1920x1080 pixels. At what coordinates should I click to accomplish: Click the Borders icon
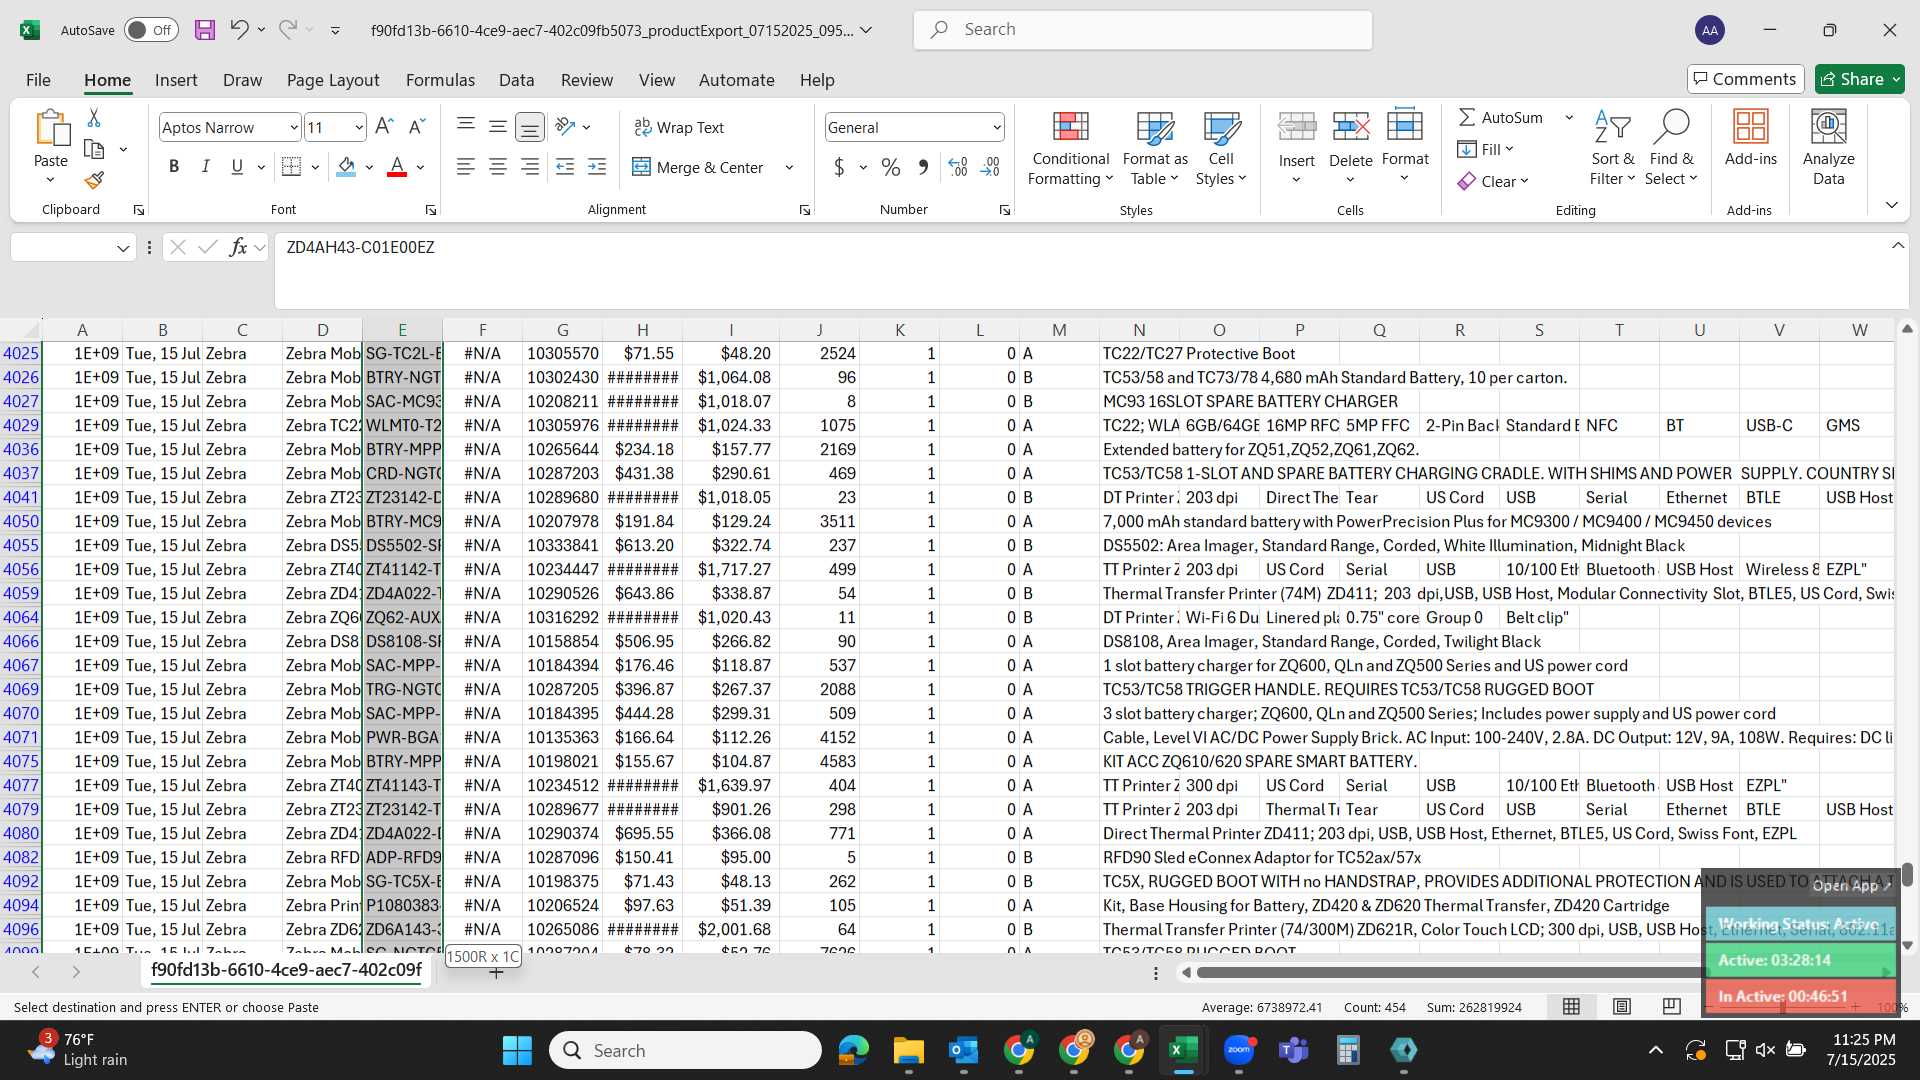[291, 167]
